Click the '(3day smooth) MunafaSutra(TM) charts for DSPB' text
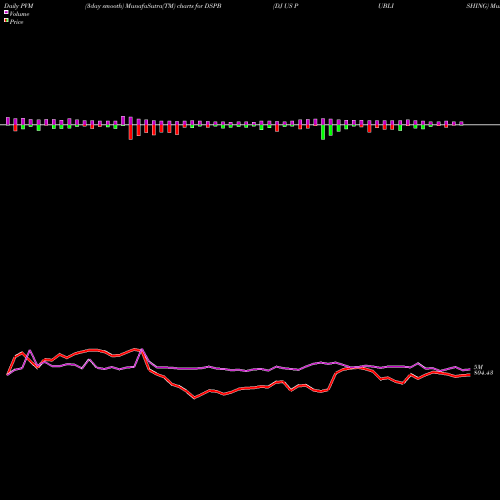Image resolution: width=500 pixels, height=500 pixels. point(153,6)
